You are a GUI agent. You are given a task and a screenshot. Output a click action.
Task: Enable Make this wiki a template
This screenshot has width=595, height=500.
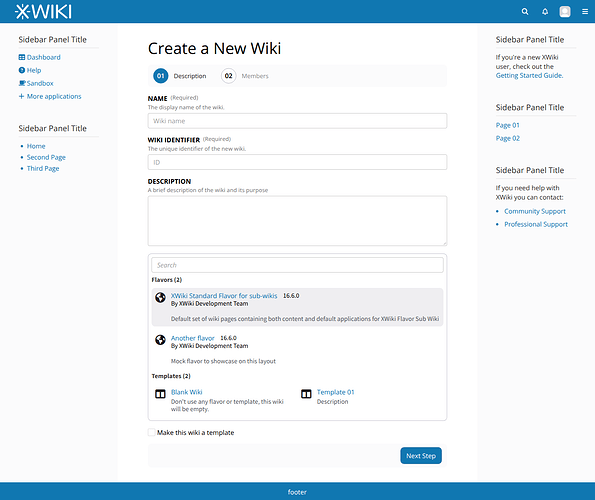pos(152,432)
